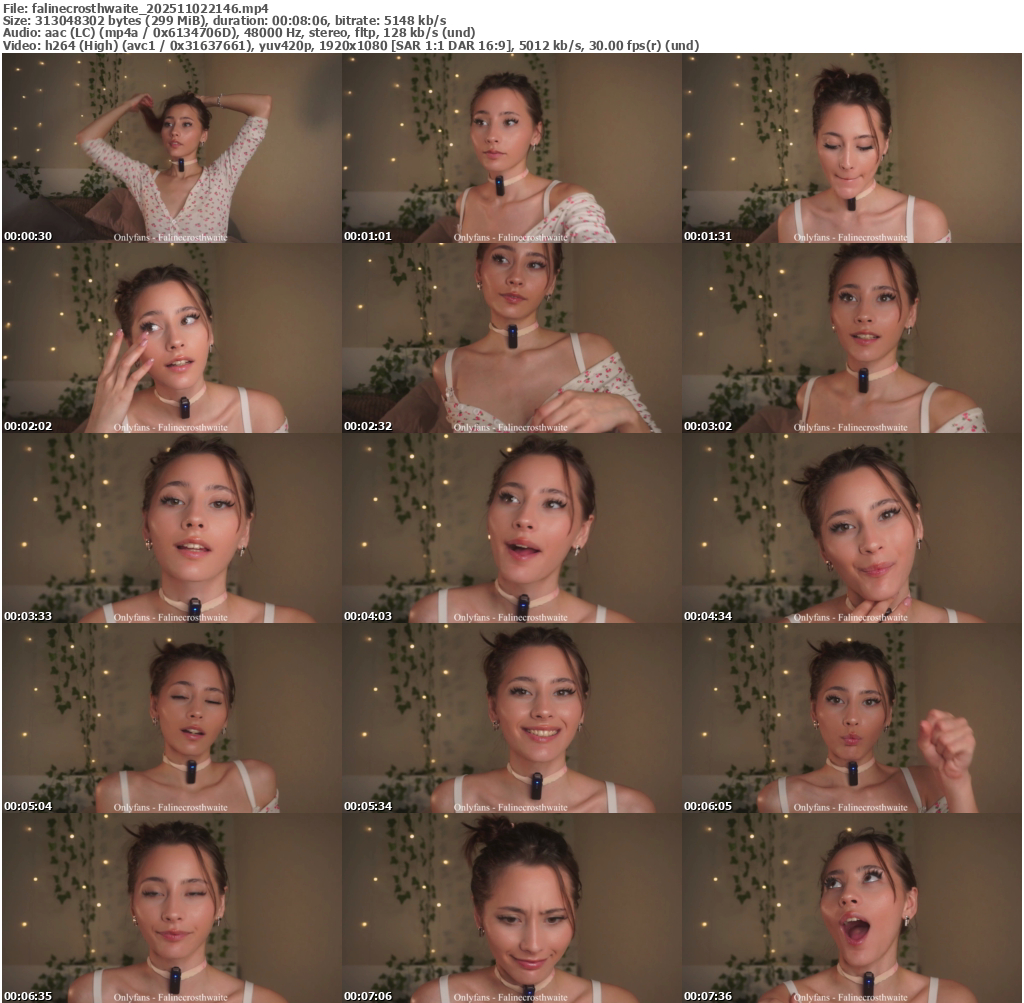Select the thumbnail stamped 00:01:31

coord(852,148)
